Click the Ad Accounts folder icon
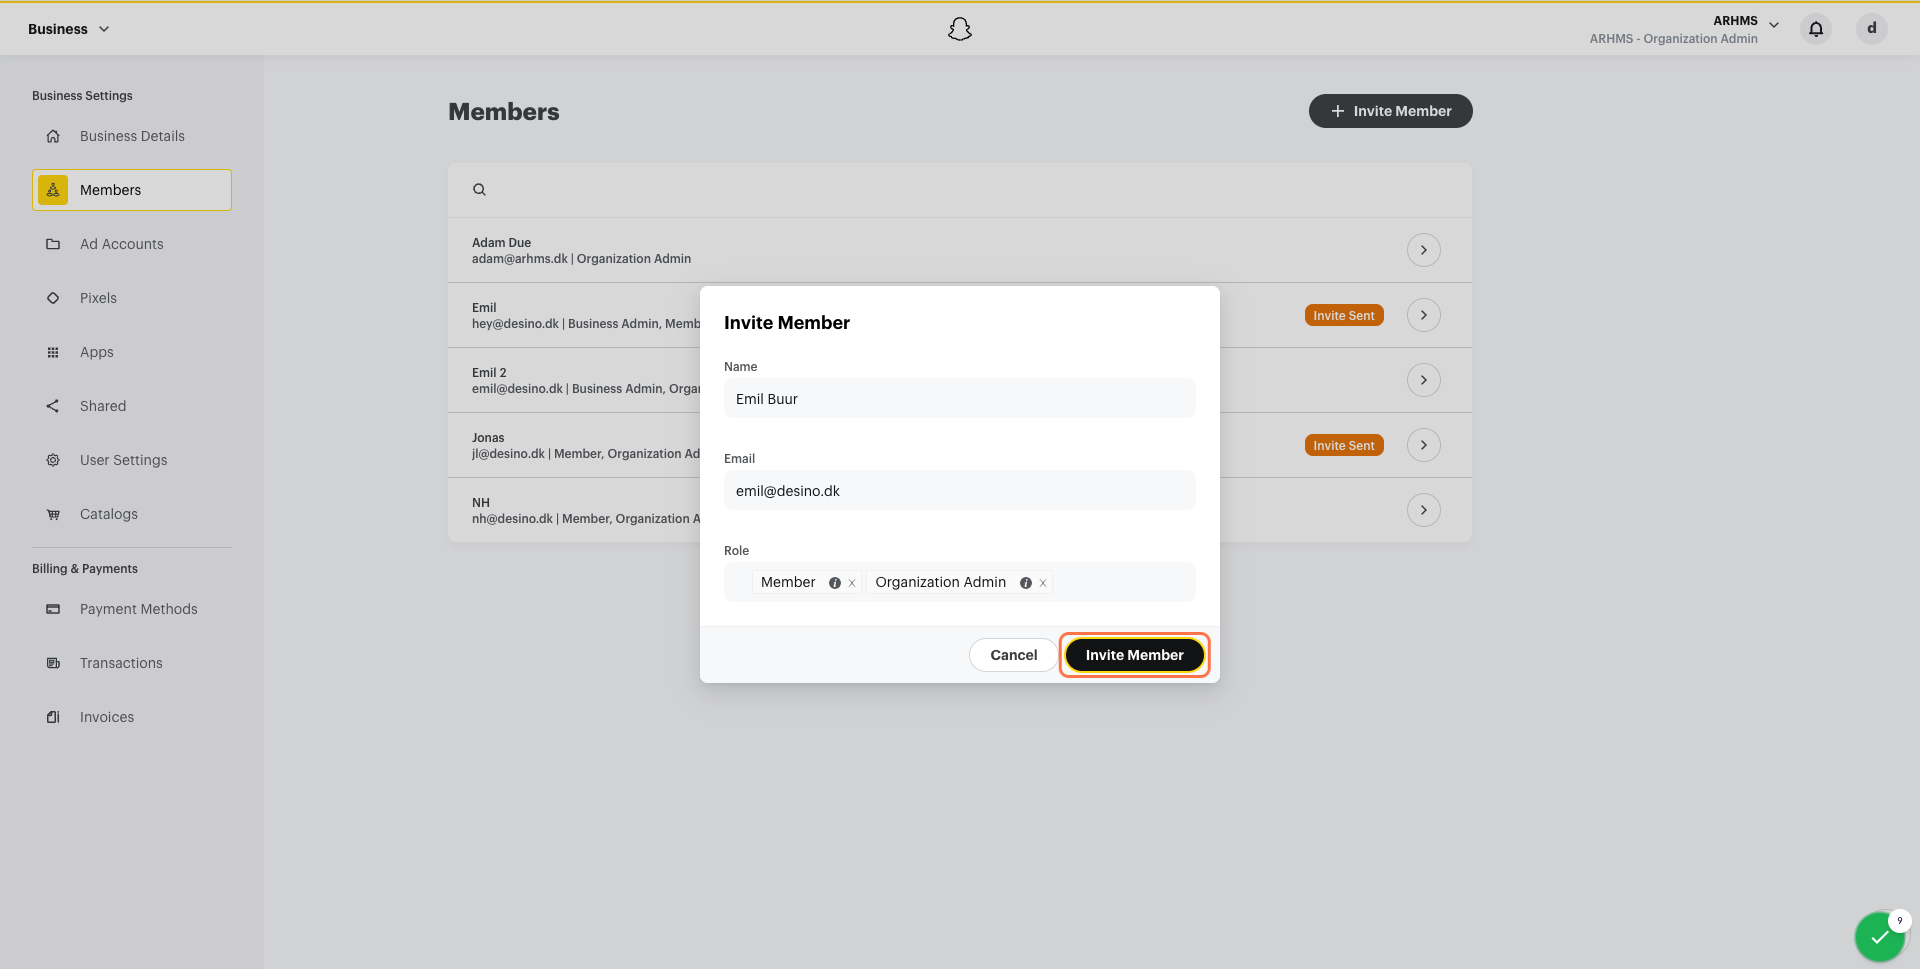The height and width of the screenshot is (969, 1920). 53,244
